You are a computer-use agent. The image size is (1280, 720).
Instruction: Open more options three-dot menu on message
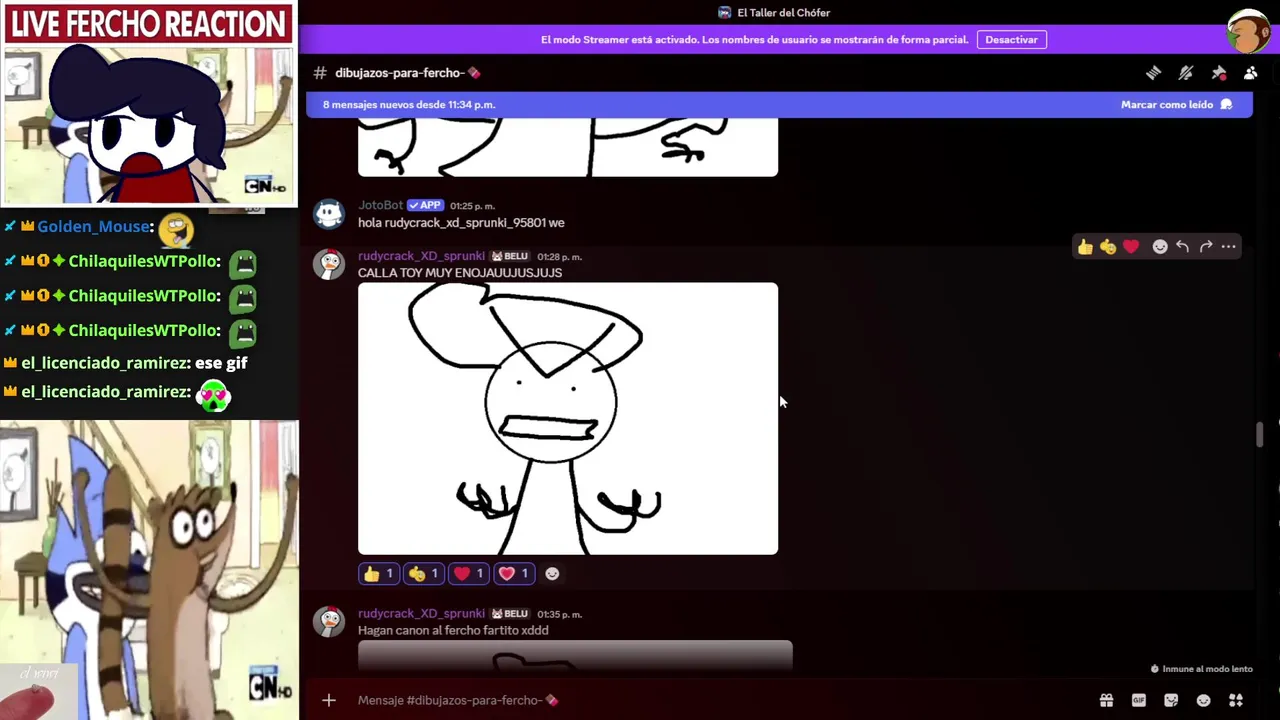[x=1229, y=247]
